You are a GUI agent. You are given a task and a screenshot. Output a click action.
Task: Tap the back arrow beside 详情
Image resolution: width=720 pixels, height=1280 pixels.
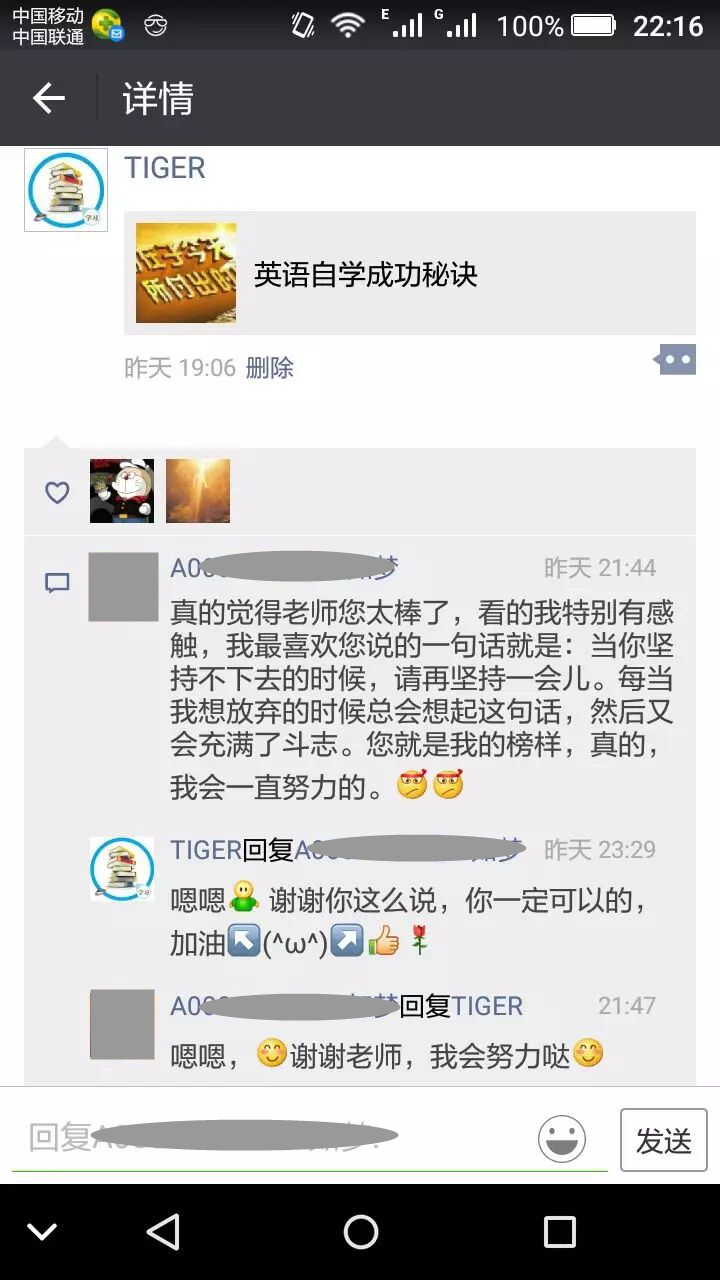[48, 98]
